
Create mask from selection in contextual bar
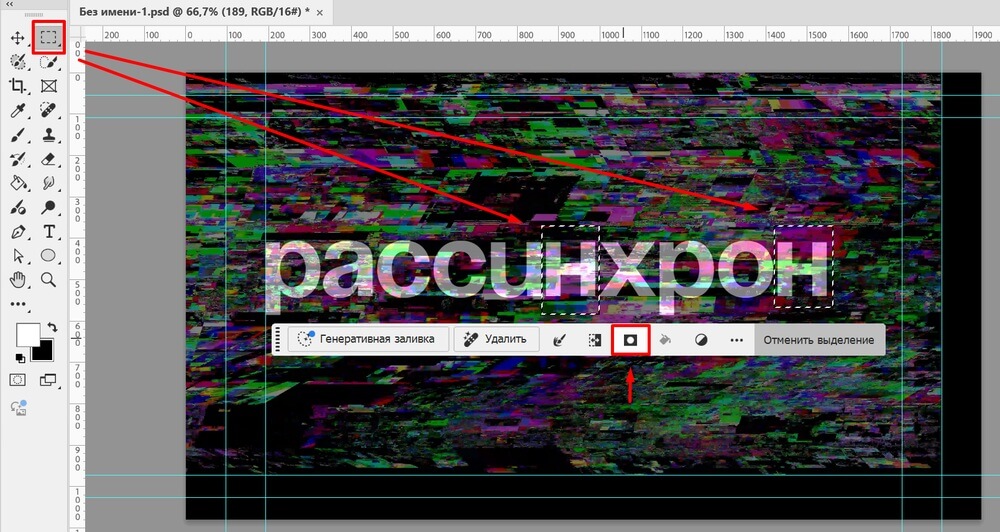(631, 340)
